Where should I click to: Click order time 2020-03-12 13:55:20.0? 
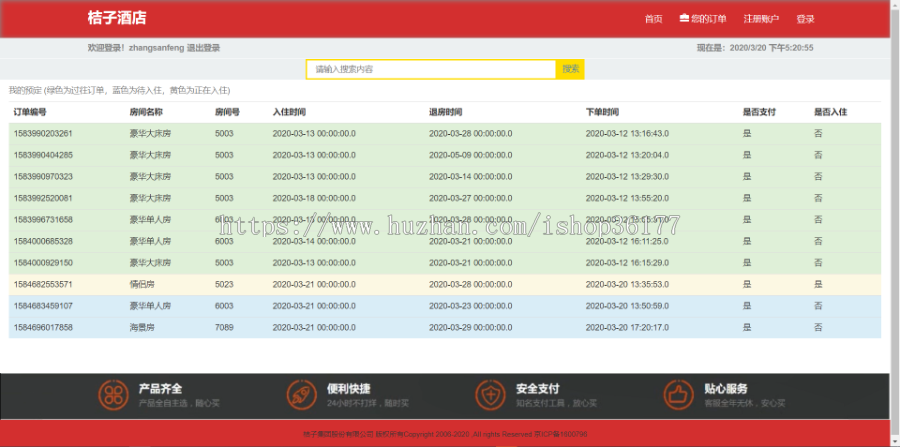pyautogui.click(x=627, y=198)
